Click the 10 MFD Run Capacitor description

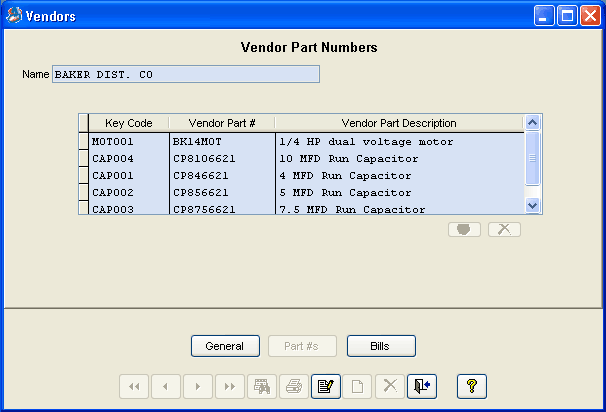tap(400, 158)
